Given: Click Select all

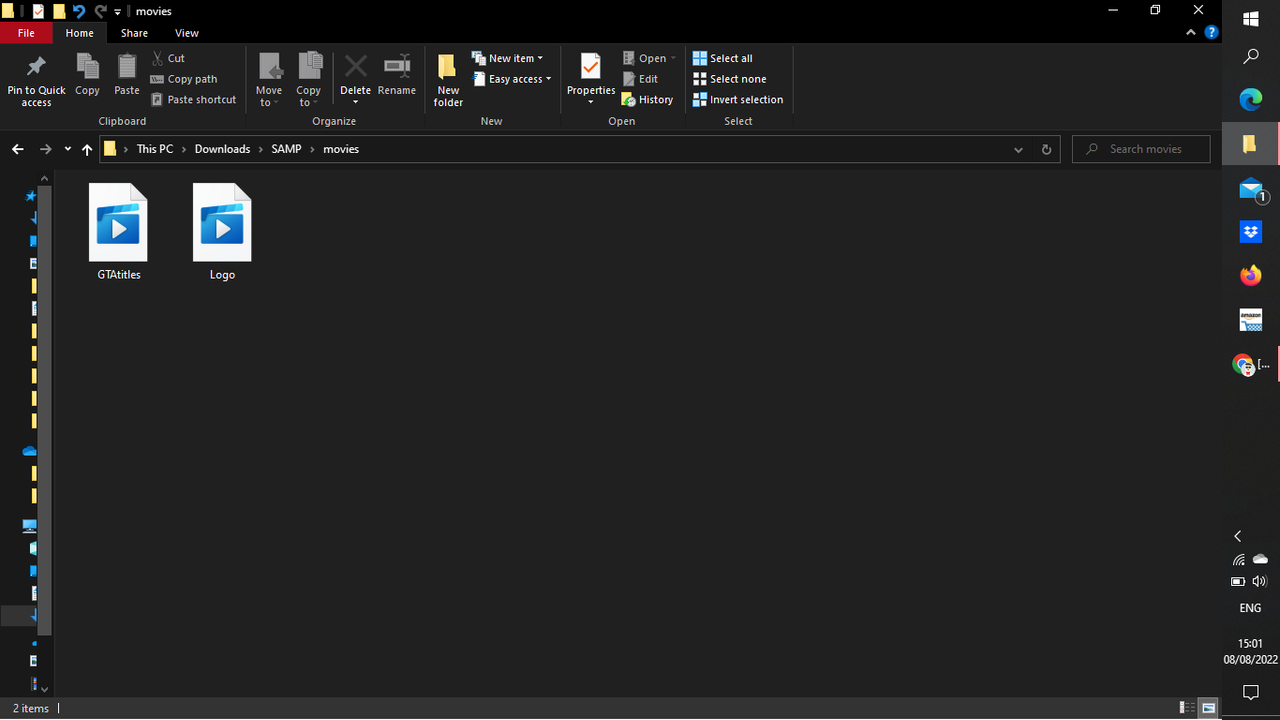Looking at the screenshot, I should point(723,58).
